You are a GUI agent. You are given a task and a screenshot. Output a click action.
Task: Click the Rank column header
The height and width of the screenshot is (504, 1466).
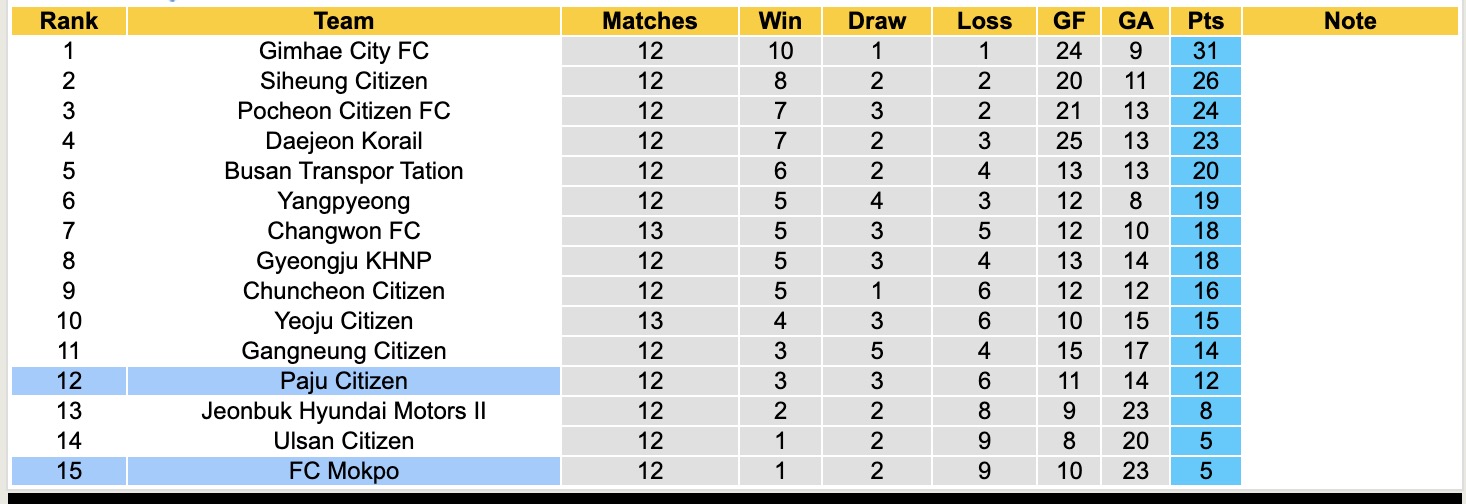point(68,21)
